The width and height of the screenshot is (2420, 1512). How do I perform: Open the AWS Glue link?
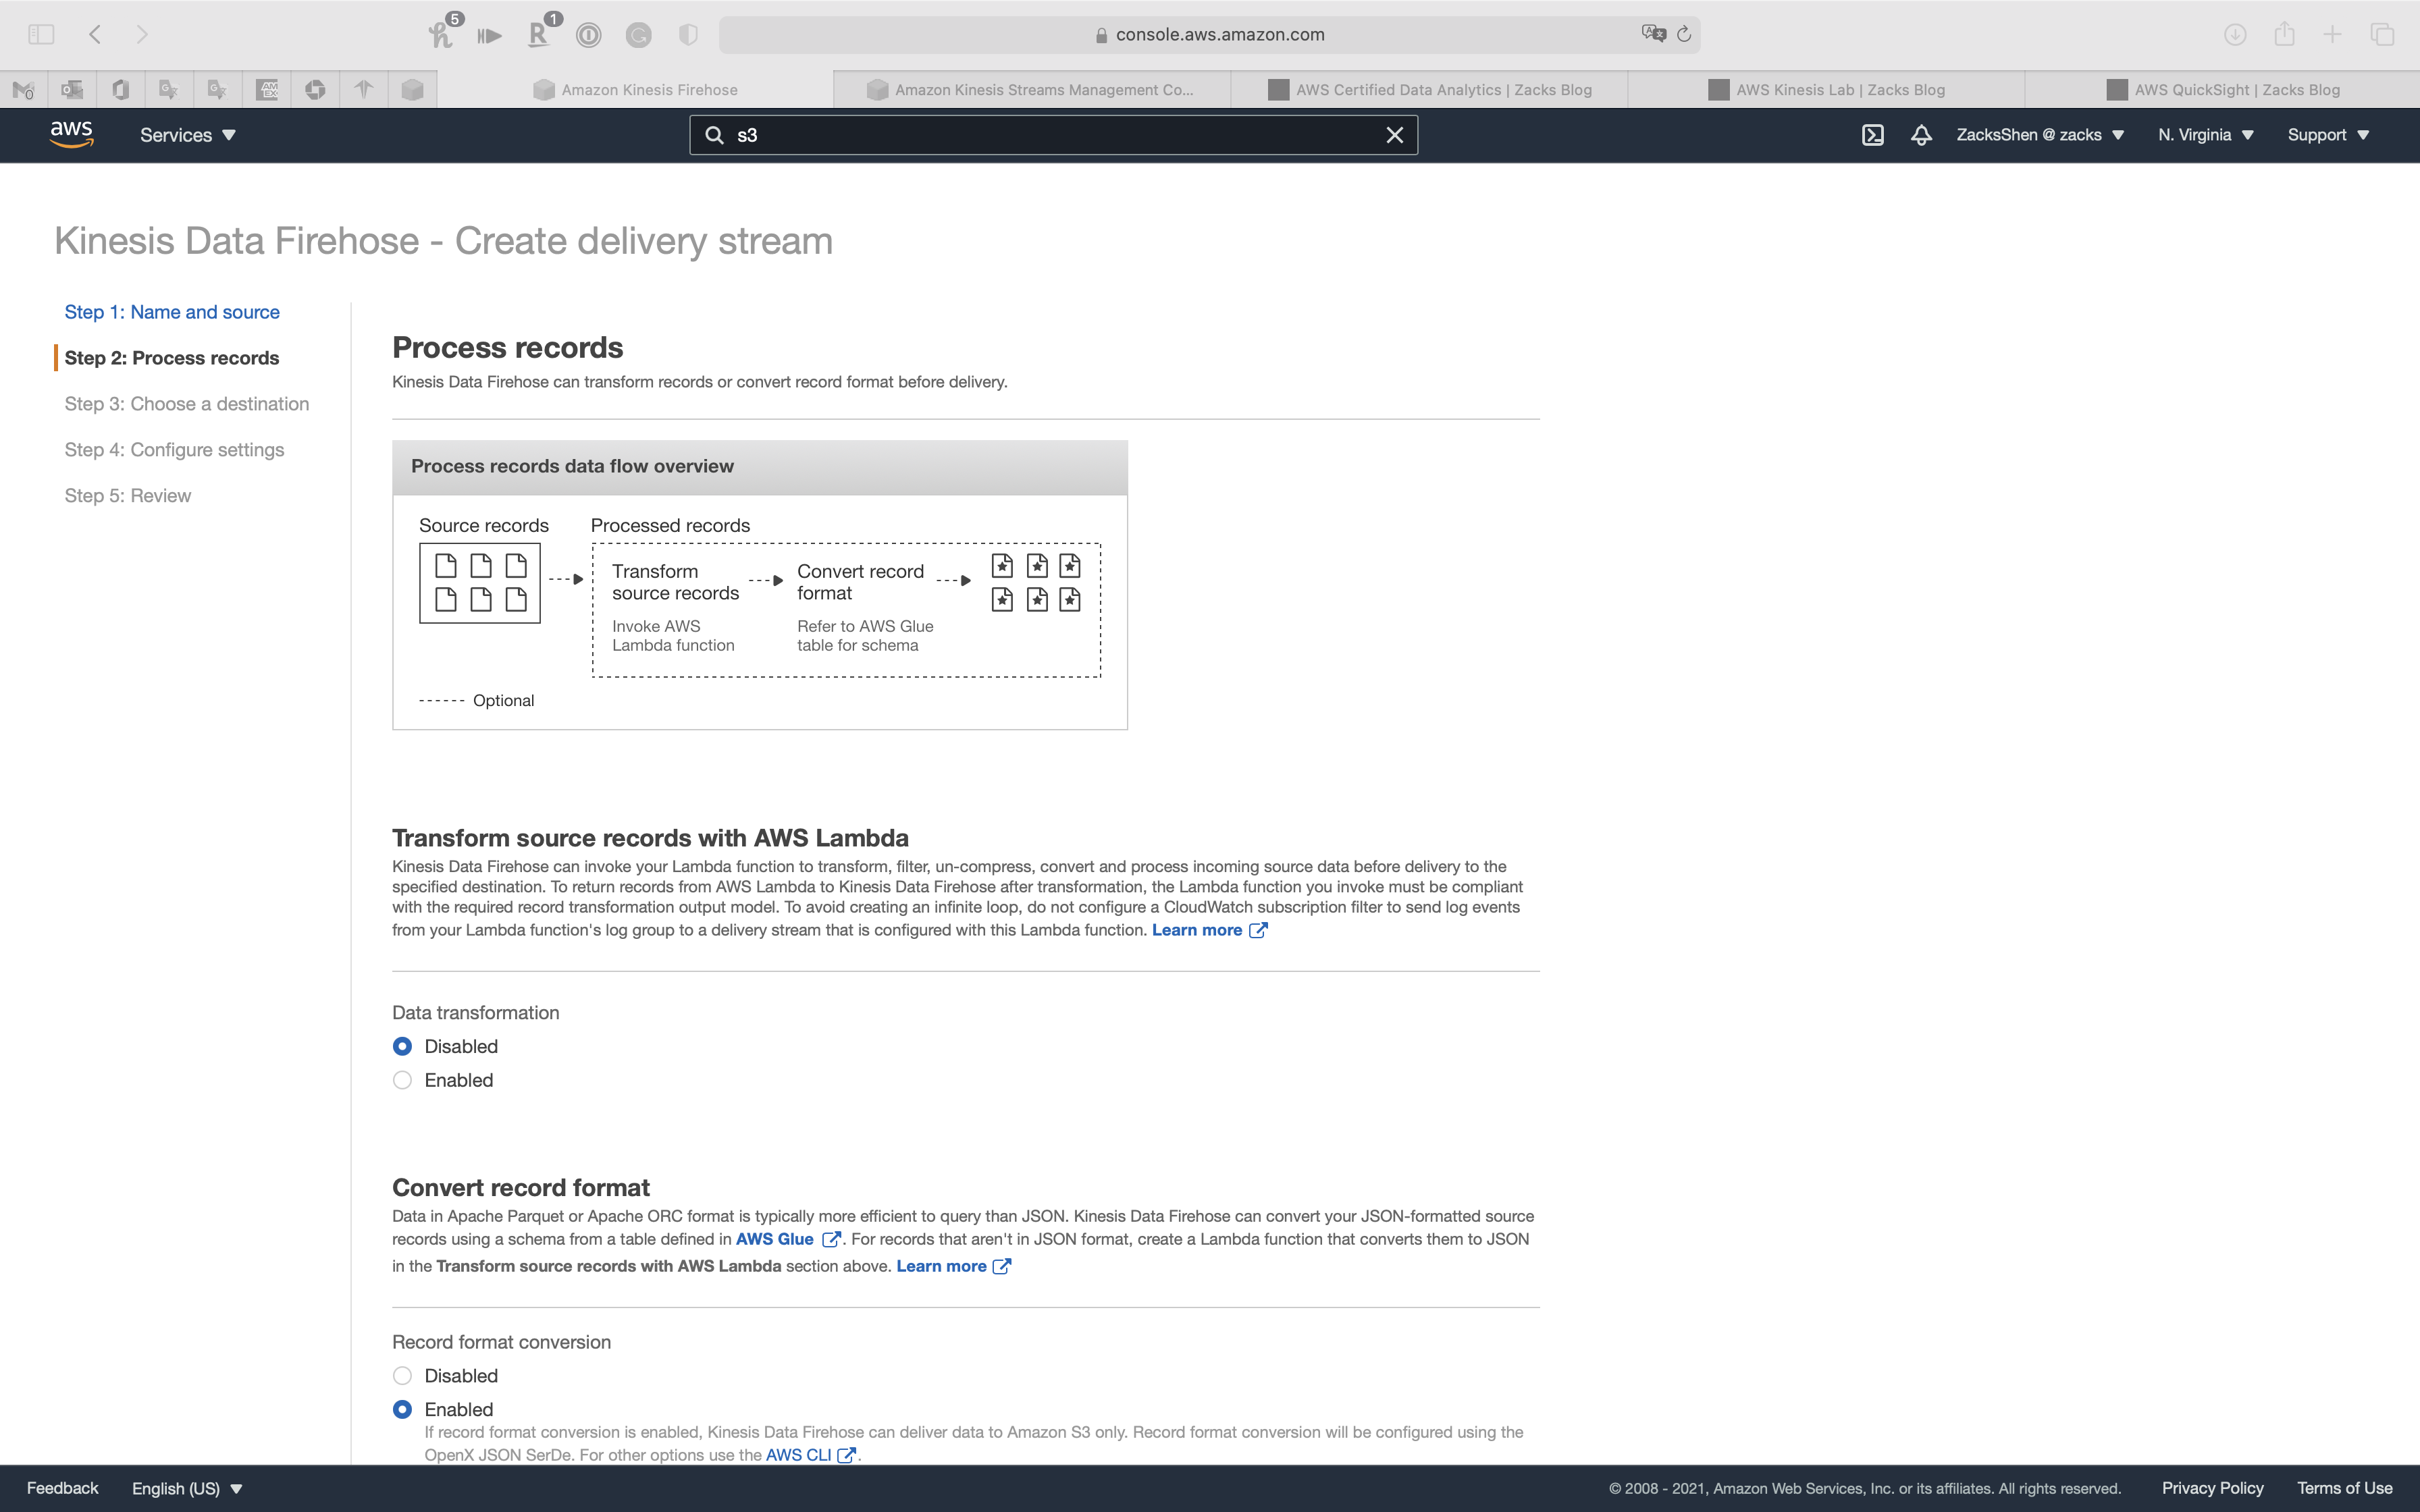click(775, 1239)
